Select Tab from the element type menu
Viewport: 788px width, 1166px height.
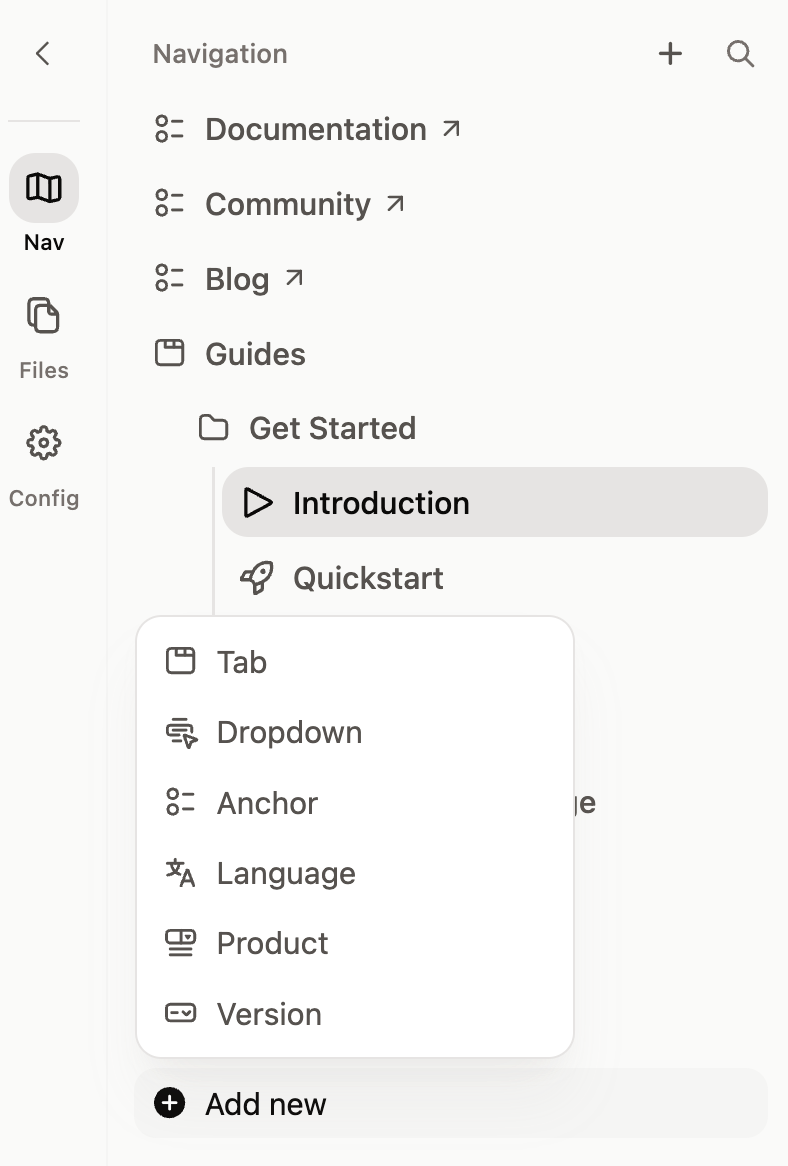[x=241, y=661]
